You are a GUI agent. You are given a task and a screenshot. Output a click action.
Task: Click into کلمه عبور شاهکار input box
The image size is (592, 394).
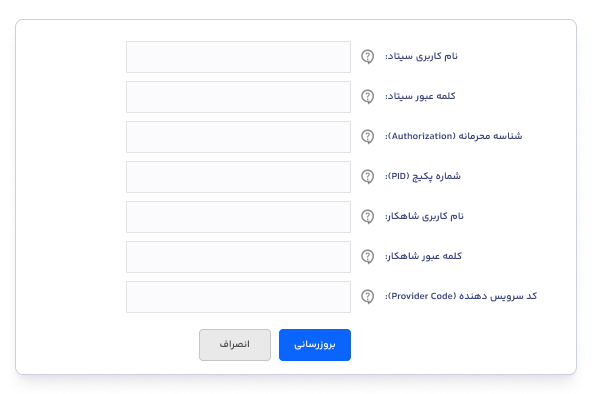tap(238, 257)
